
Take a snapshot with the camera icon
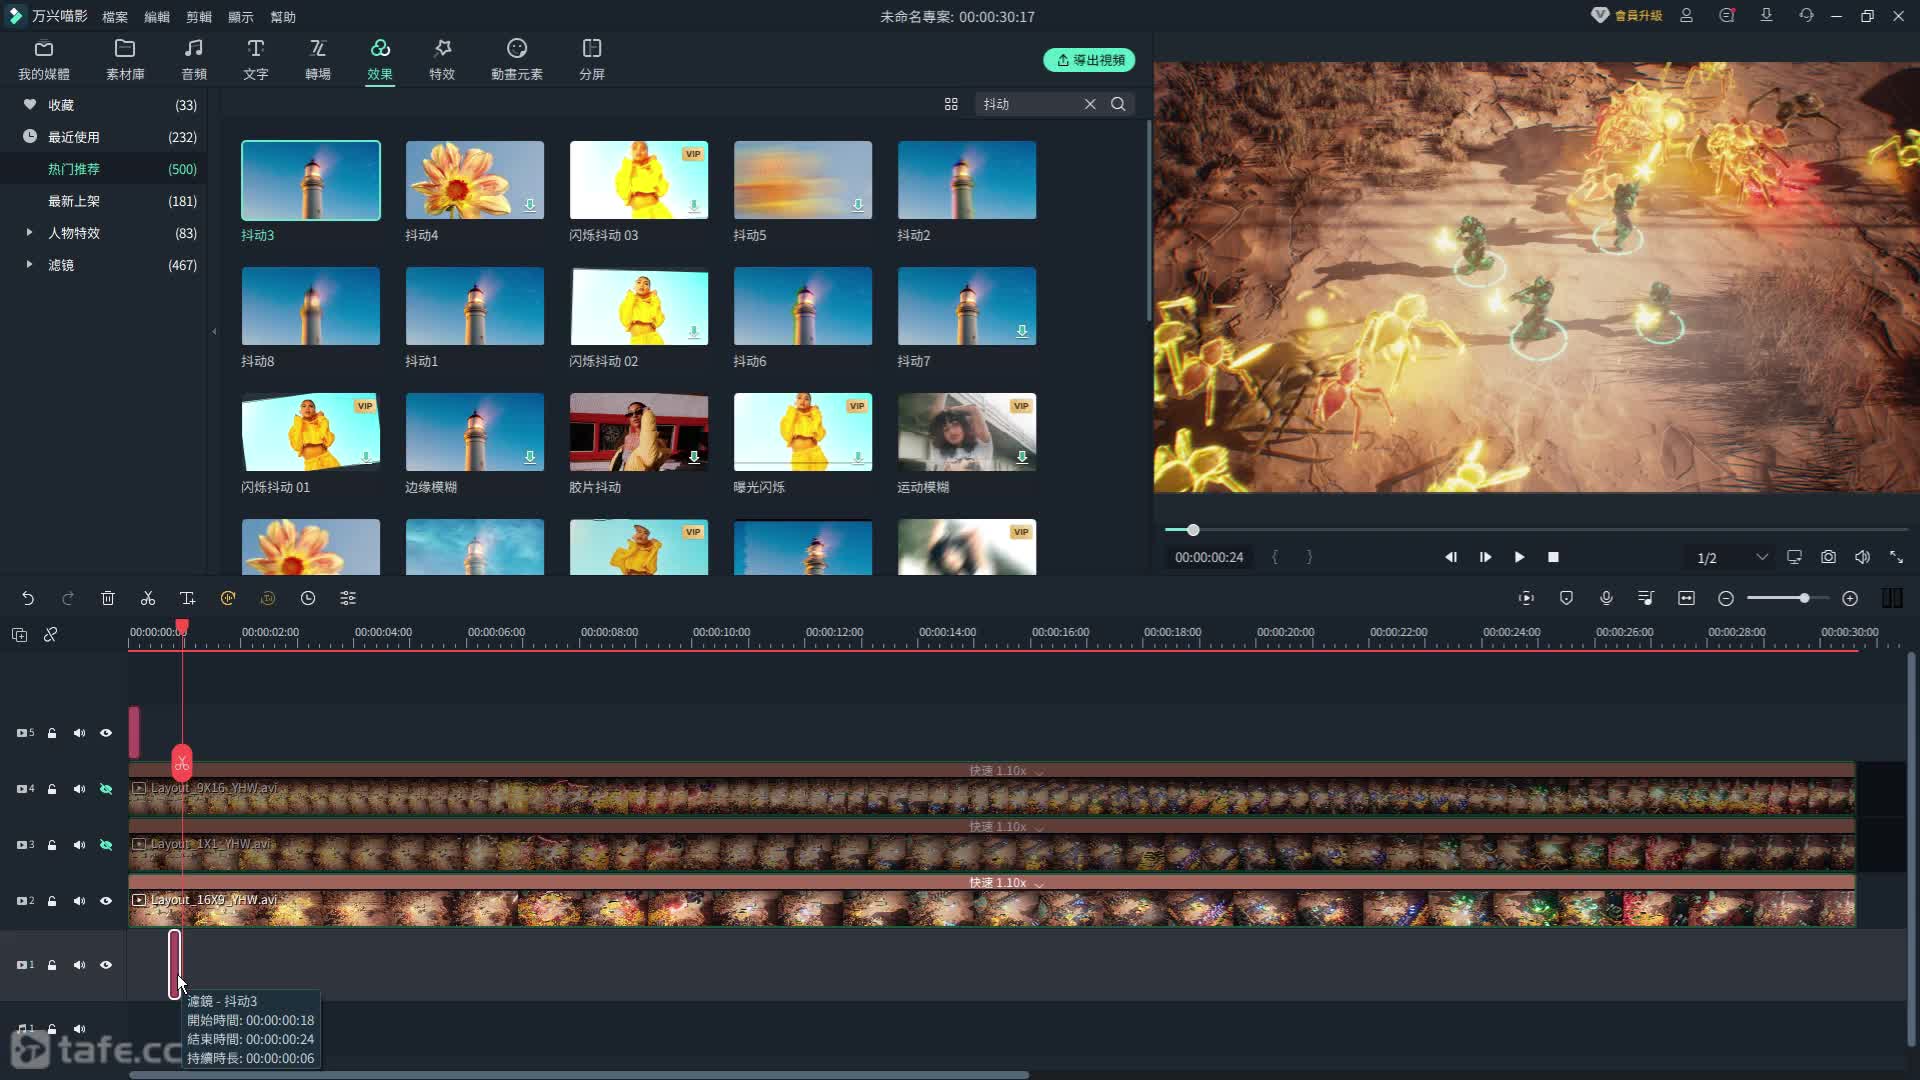pos(1828,557)
